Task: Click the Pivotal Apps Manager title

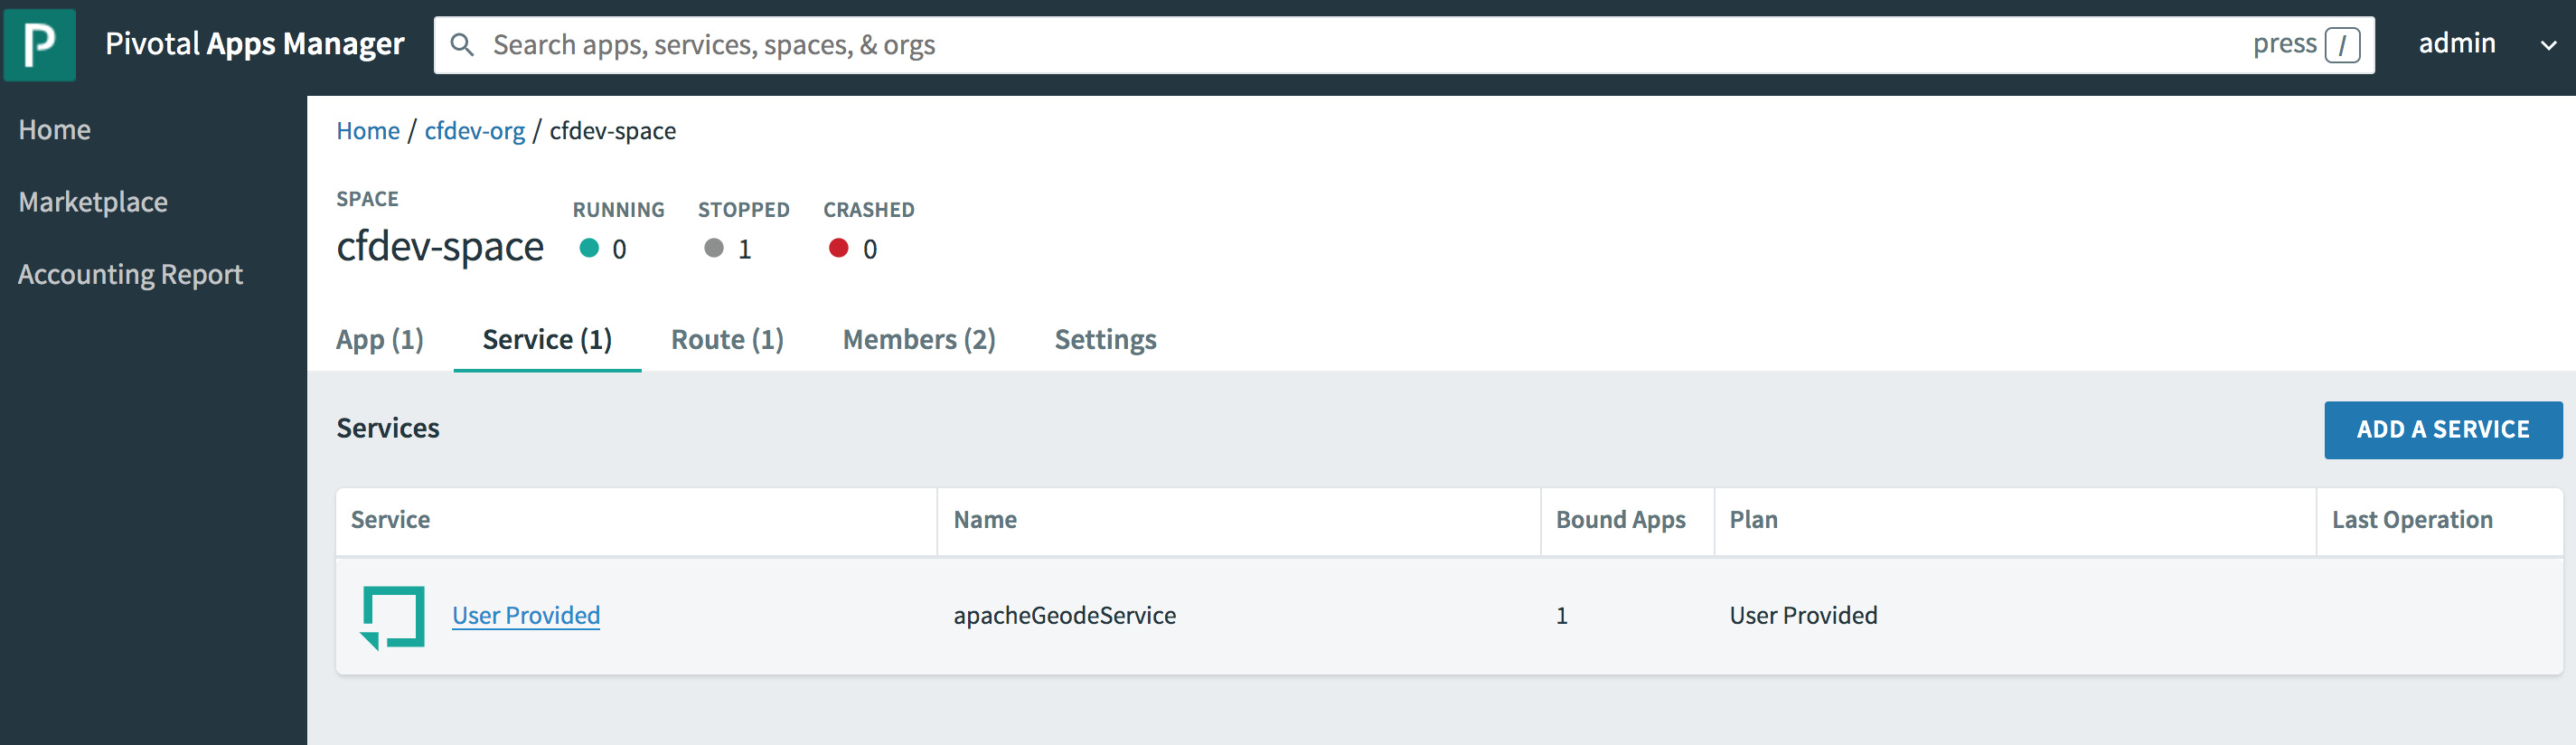Action: pos(254,44)
